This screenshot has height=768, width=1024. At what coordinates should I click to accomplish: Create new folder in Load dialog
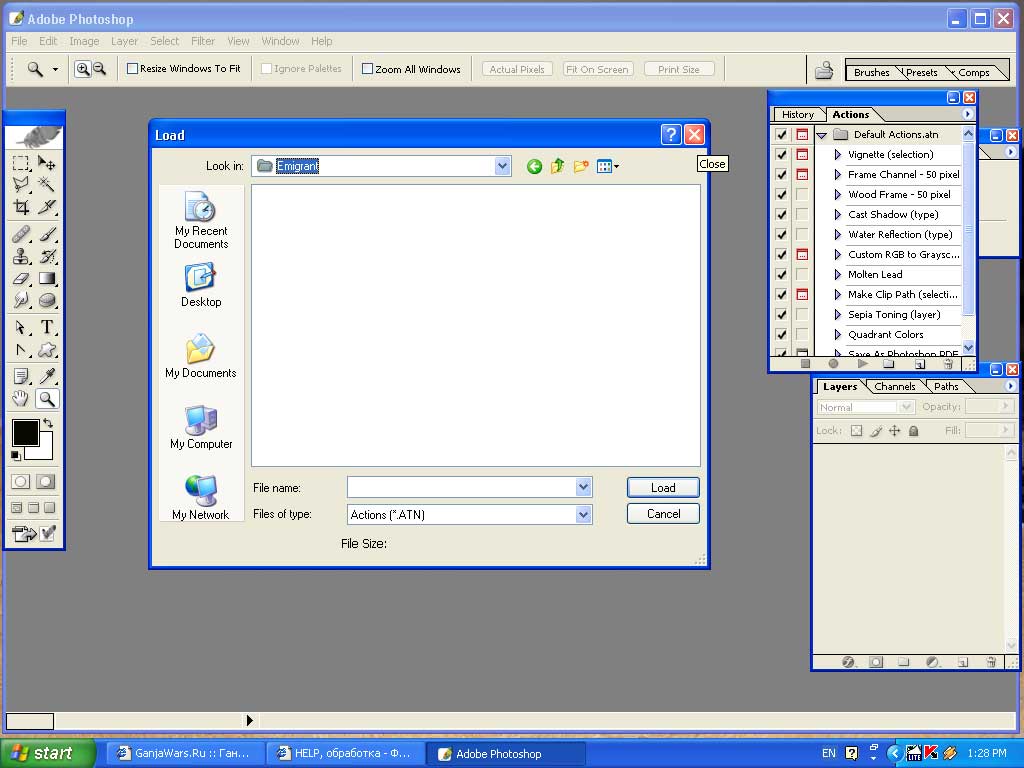[581, 167]
